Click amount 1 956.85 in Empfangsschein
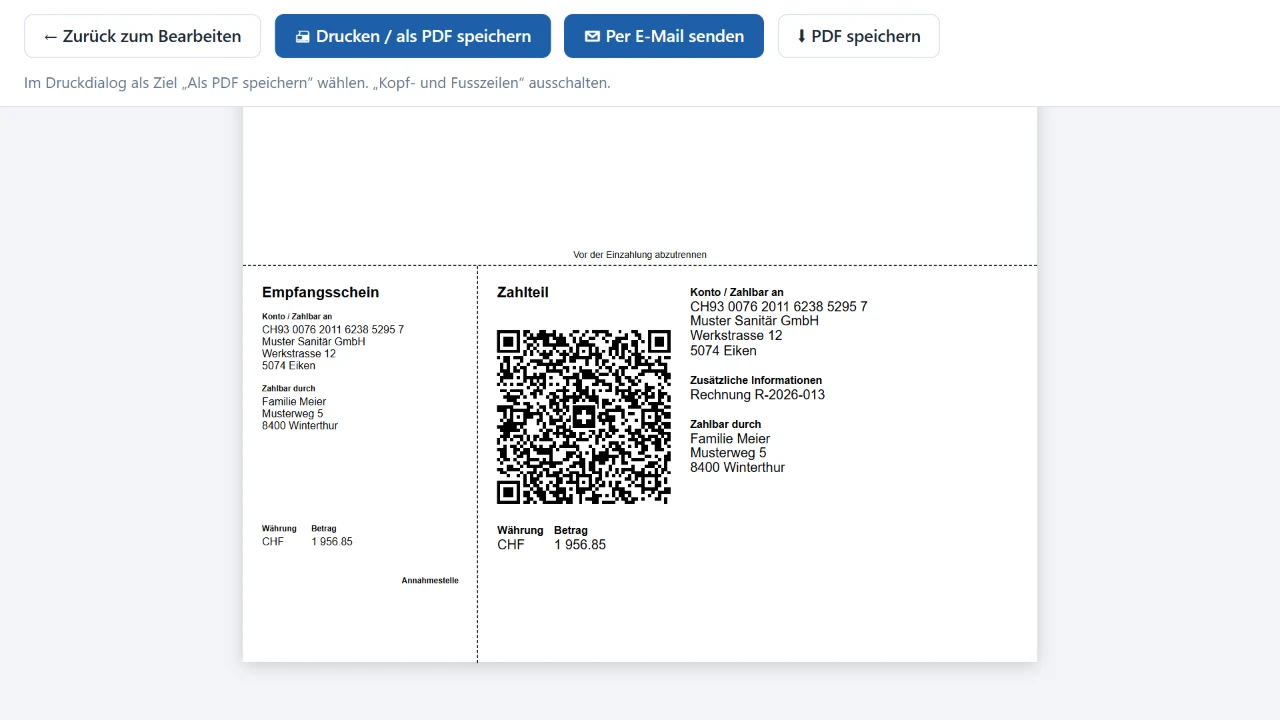The width and height of the screenshot is (1280, 720). click(x=332, y=542)
